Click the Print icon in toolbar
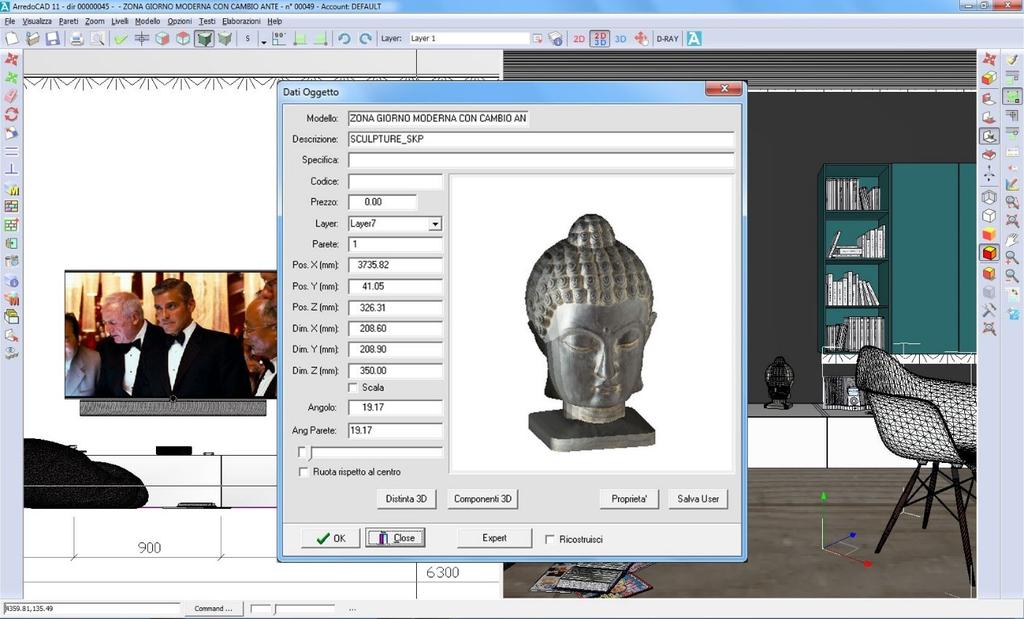The image size is (1024, 619). [76, 39]
